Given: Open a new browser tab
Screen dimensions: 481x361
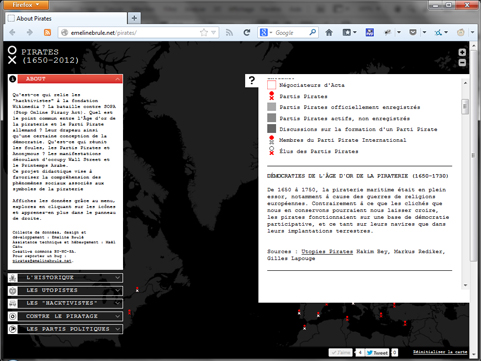Looking at the screenshot, I should pos(134,18).
